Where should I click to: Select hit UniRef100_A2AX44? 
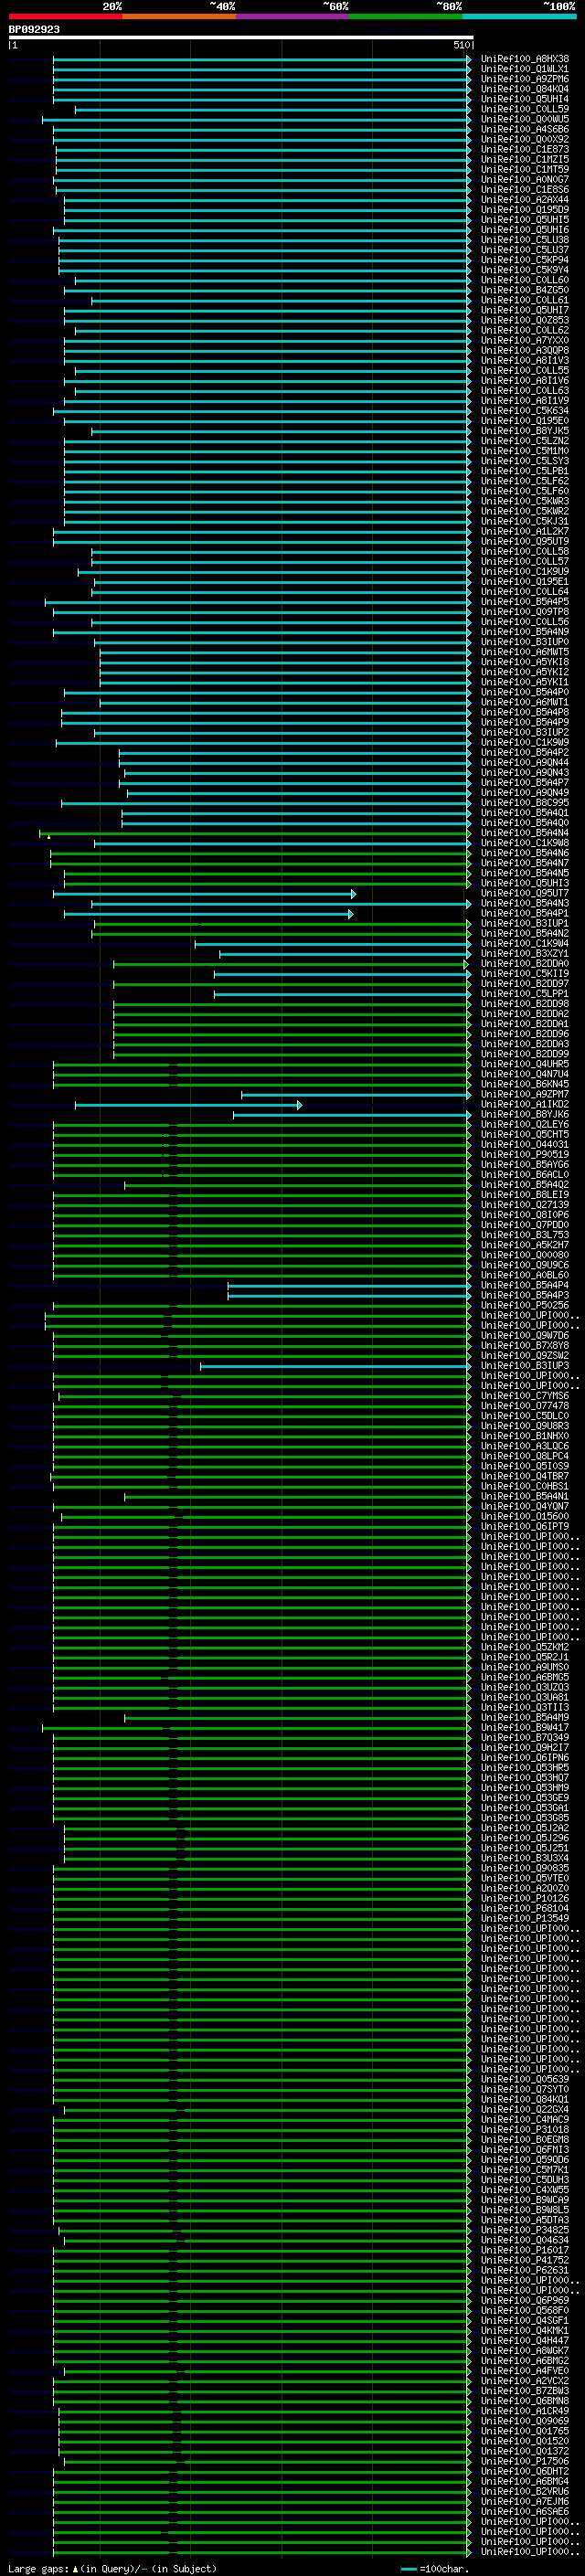(x=525, y=200)
